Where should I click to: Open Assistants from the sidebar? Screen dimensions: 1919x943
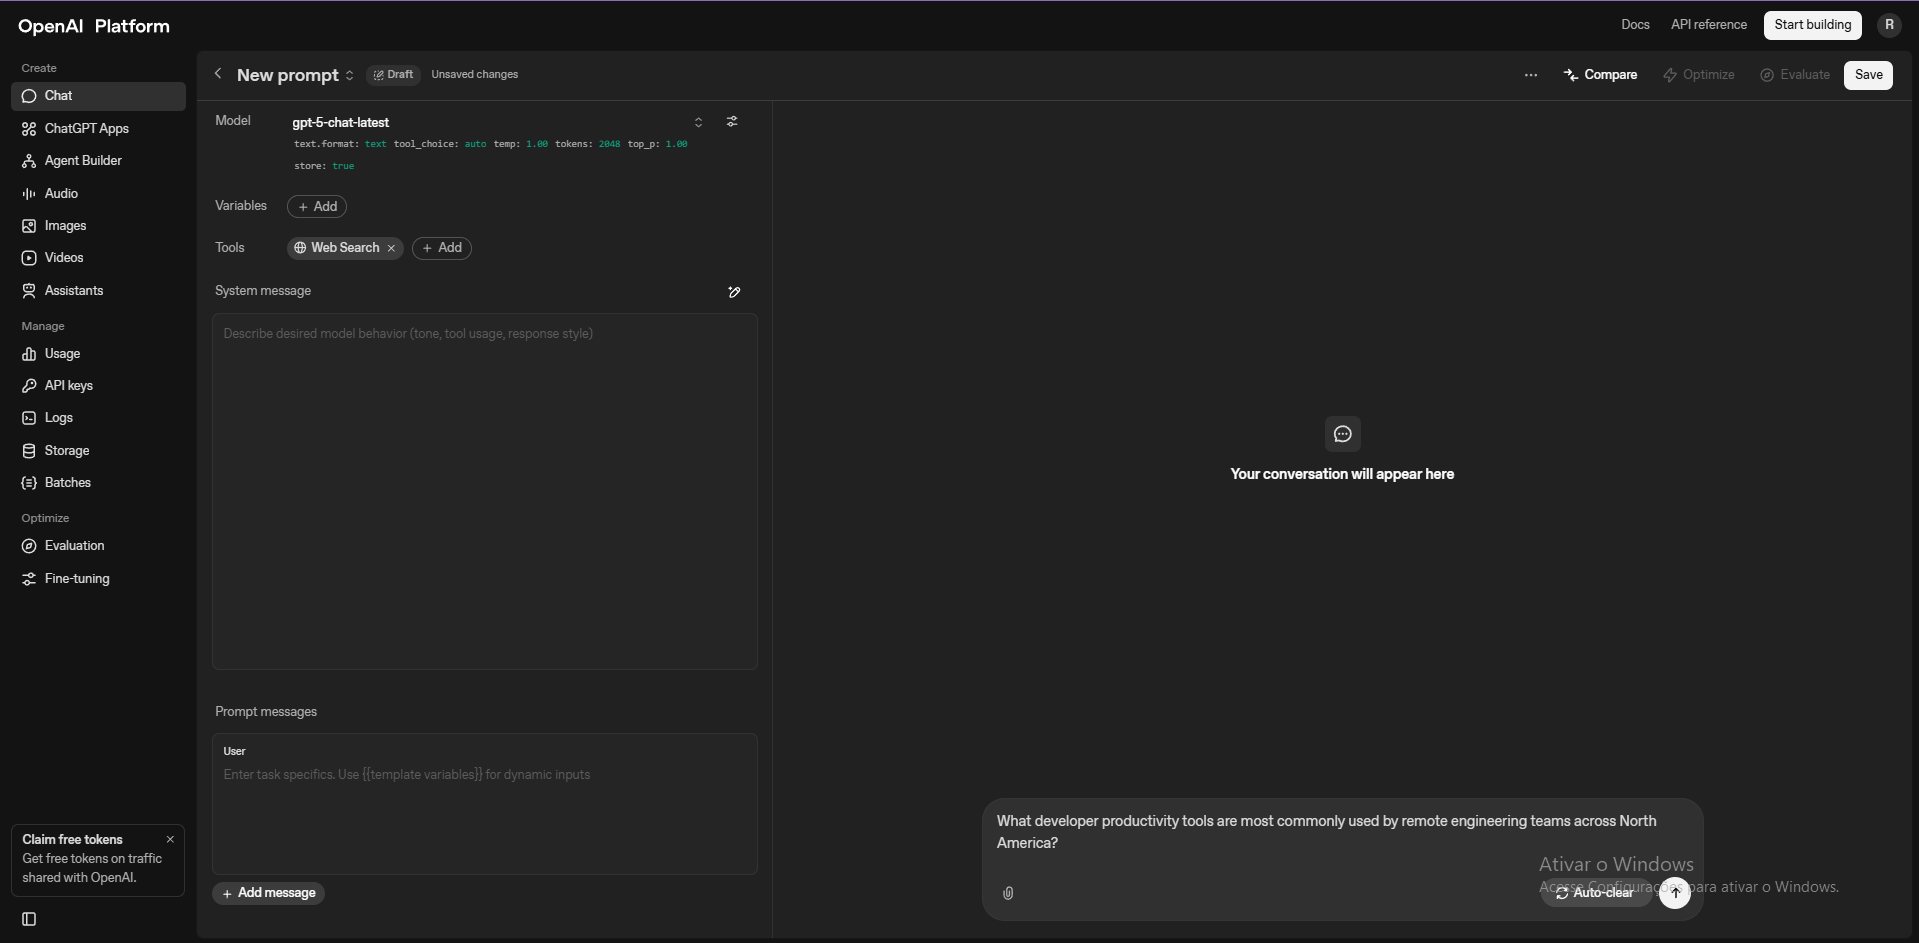pyautogui.click(x=74, y=290)
